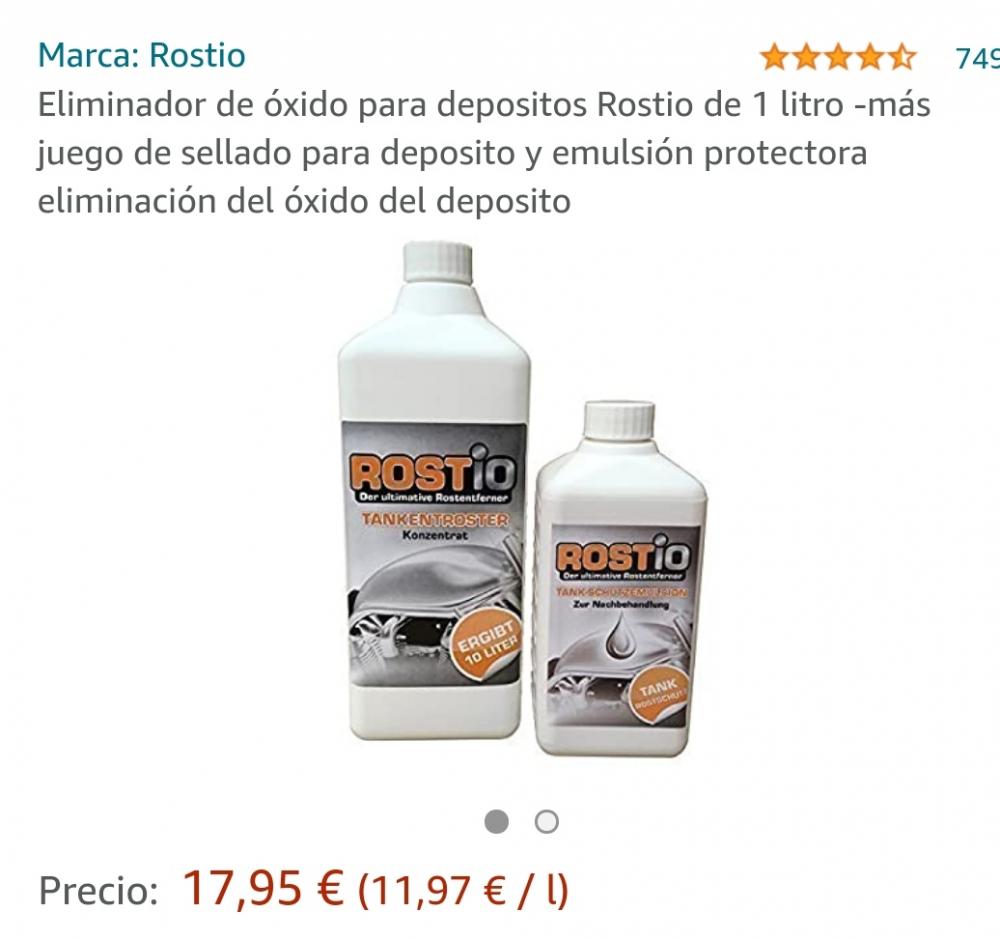Click the 'Tankentroster Konzentrat' label text

[435, 527]
